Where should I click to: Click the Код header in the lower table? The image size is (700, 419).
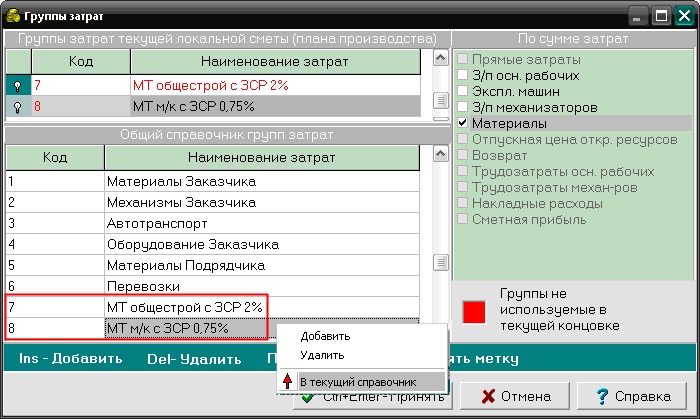(x=55, y=158)
